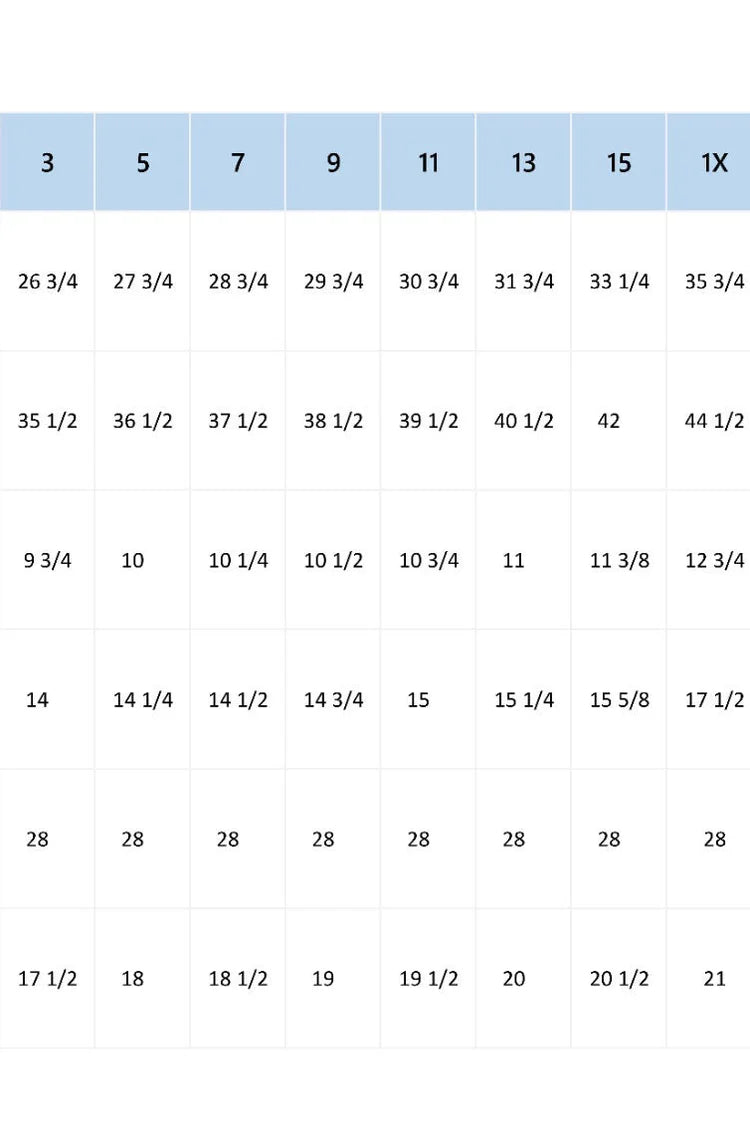The image size is (750, 1125).
Task: Select the size 13 column header
Action: pos(523,162)
